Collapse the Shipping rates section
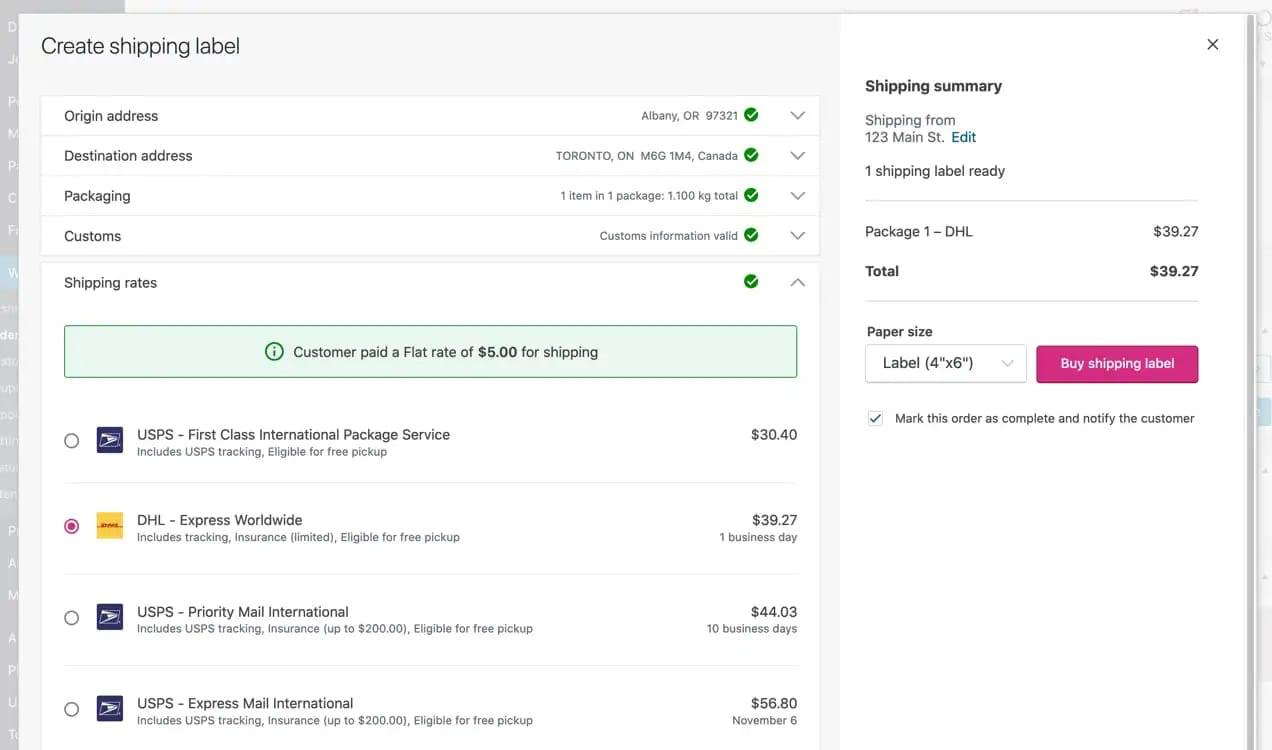 tap(797, 281)
